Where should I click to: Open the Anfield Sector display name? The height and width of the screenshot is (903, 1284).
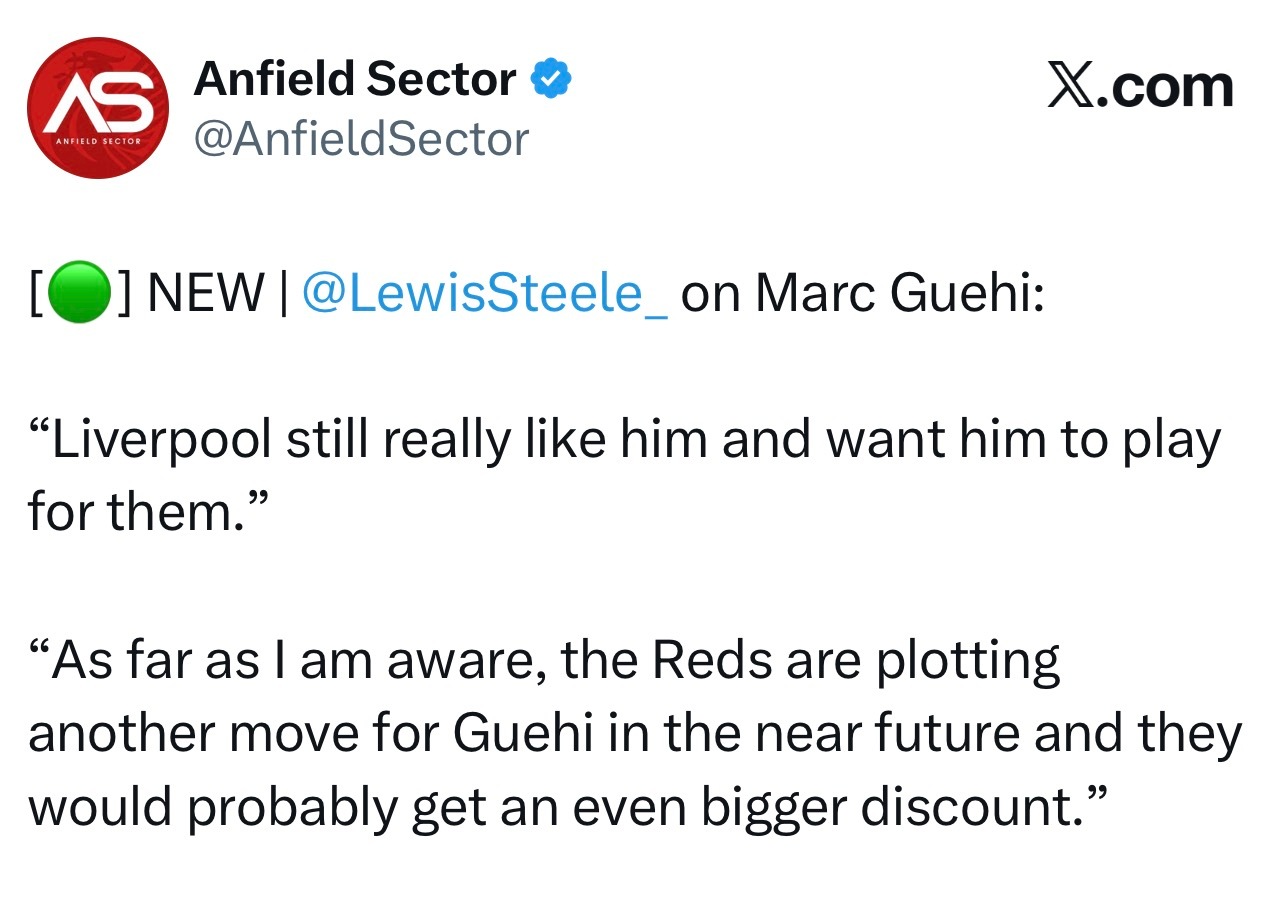(355, 79)
